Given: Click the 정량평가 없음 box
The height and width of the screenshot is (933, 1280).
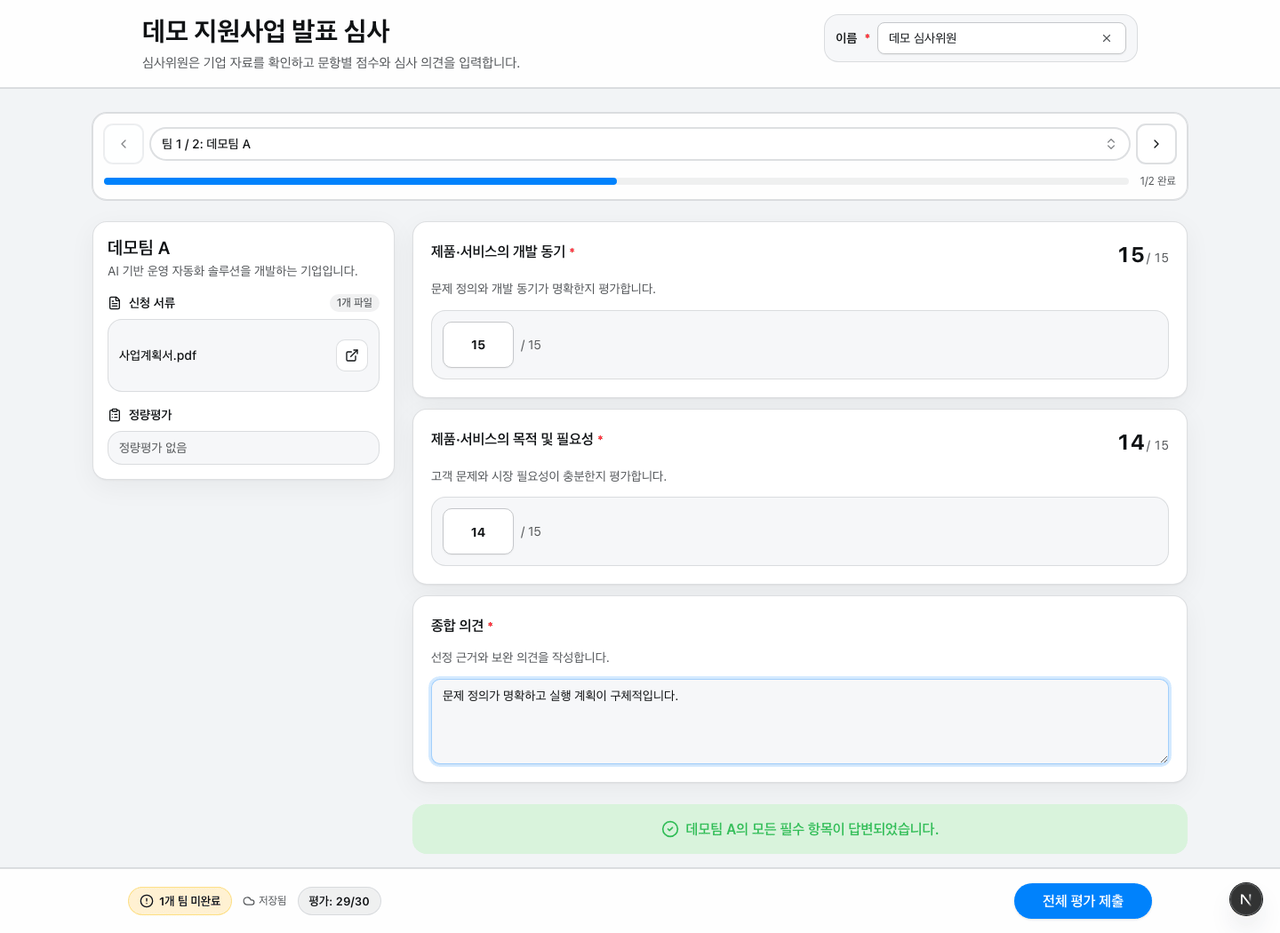Looking at the screenshot, I should point(243,448).
